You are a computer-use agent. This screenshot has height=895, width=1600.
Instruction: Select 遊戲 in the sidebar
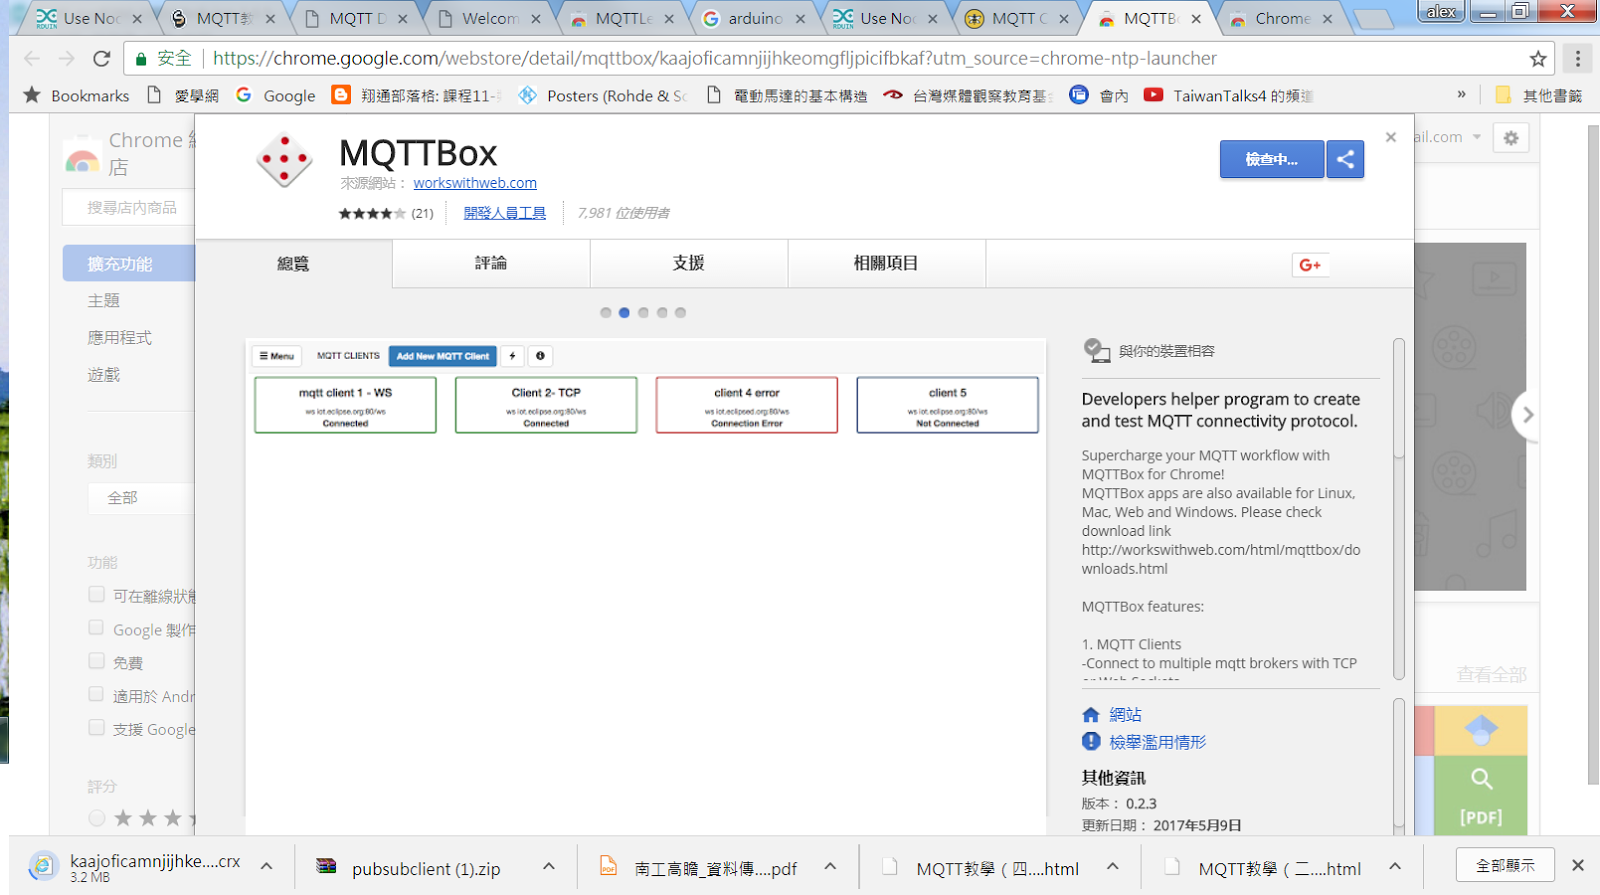tap(104, 375)
